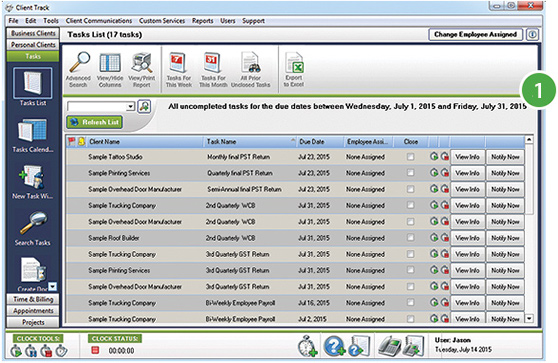558x363 pixels.
Task: Click the phone icon in the bottom bar
Action: [389, 346]
